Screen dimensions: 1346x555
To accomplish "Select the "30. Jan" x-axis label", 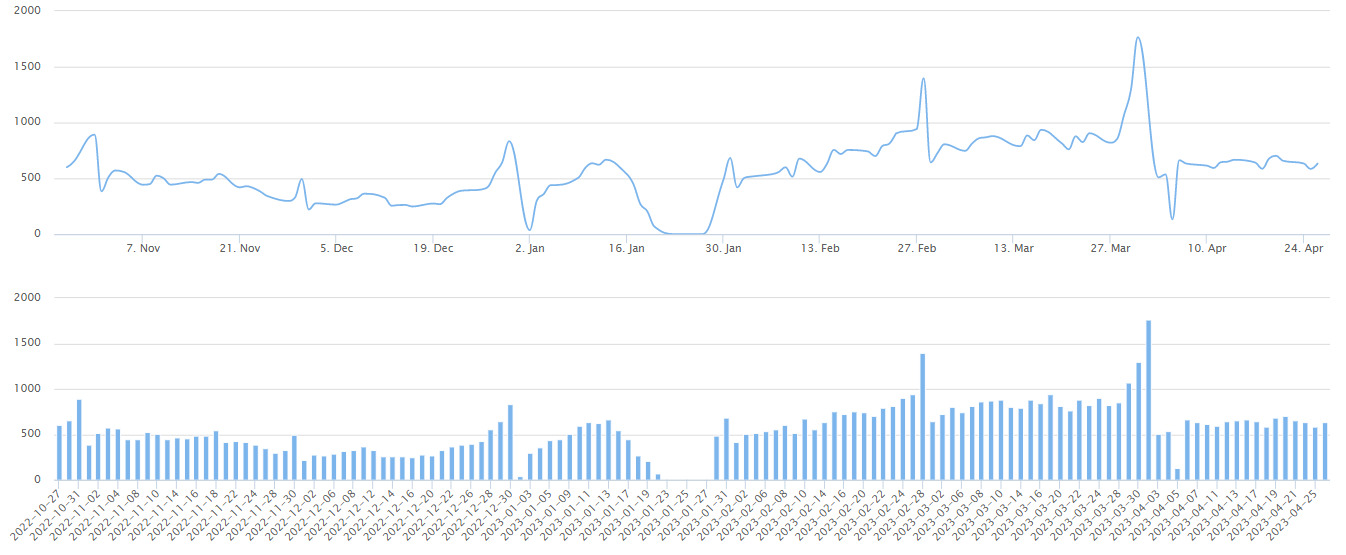I will pyautogui.click(x=723, y=248).
